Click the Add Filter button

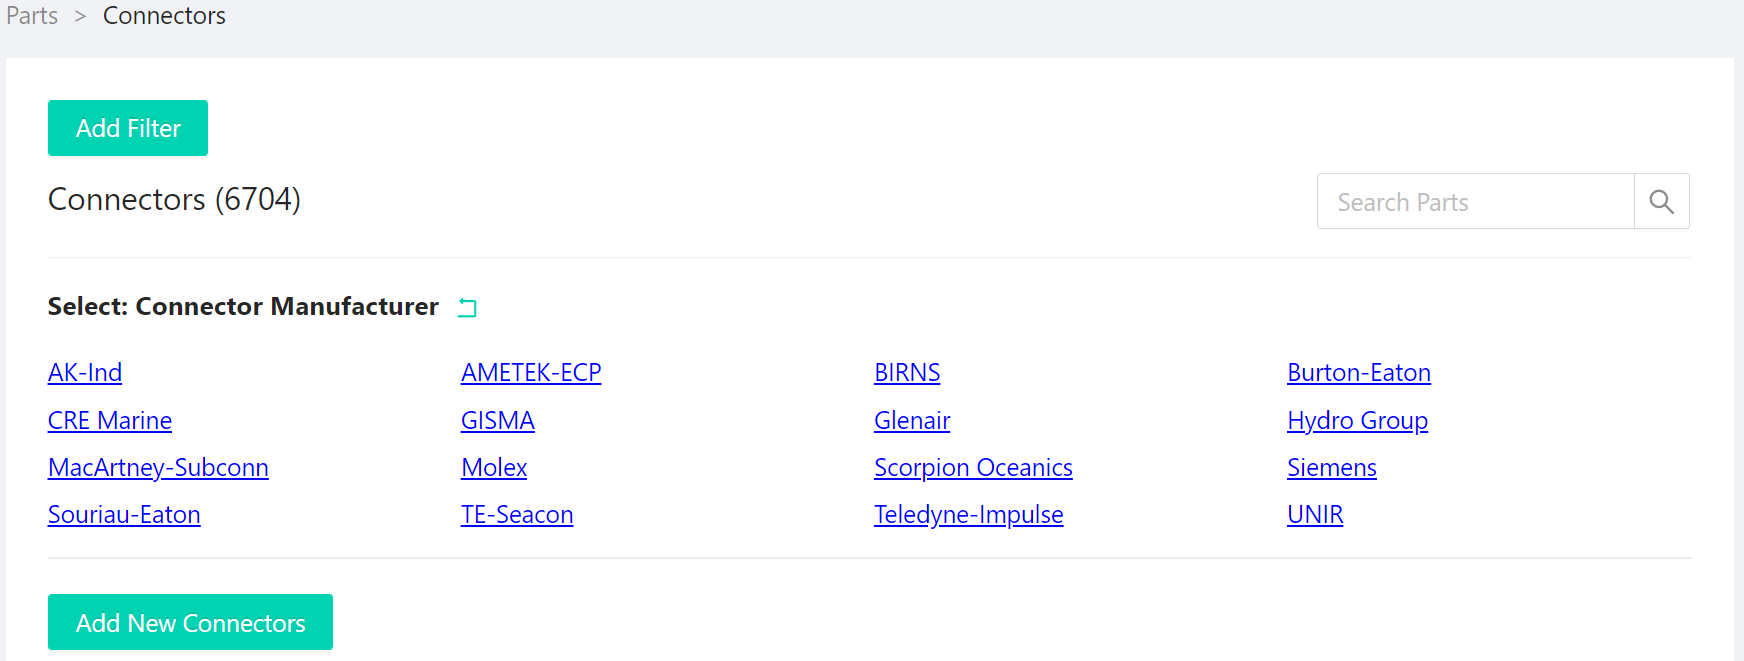click(x=128, y=128)
